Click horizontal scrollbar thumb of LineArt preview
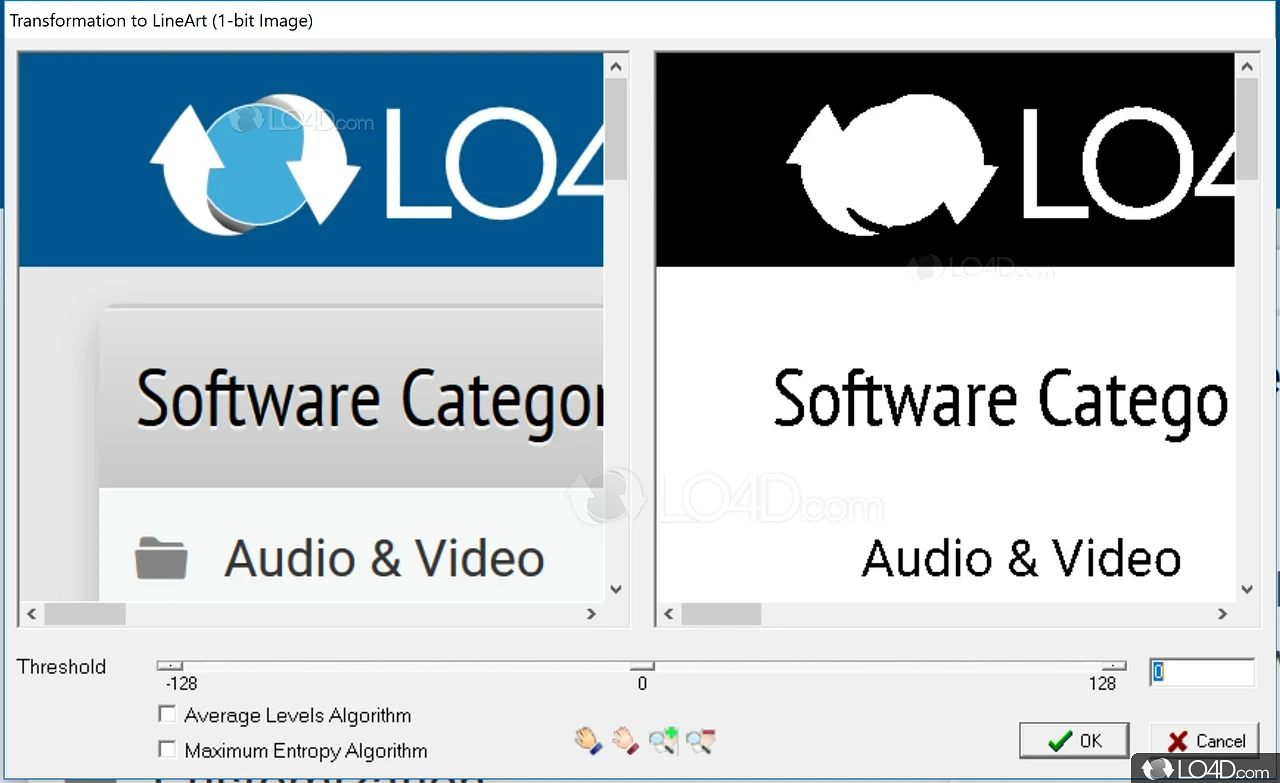The width and height of the screenshot is (1280, 783). pyautogui.click(x=721, y=614)
